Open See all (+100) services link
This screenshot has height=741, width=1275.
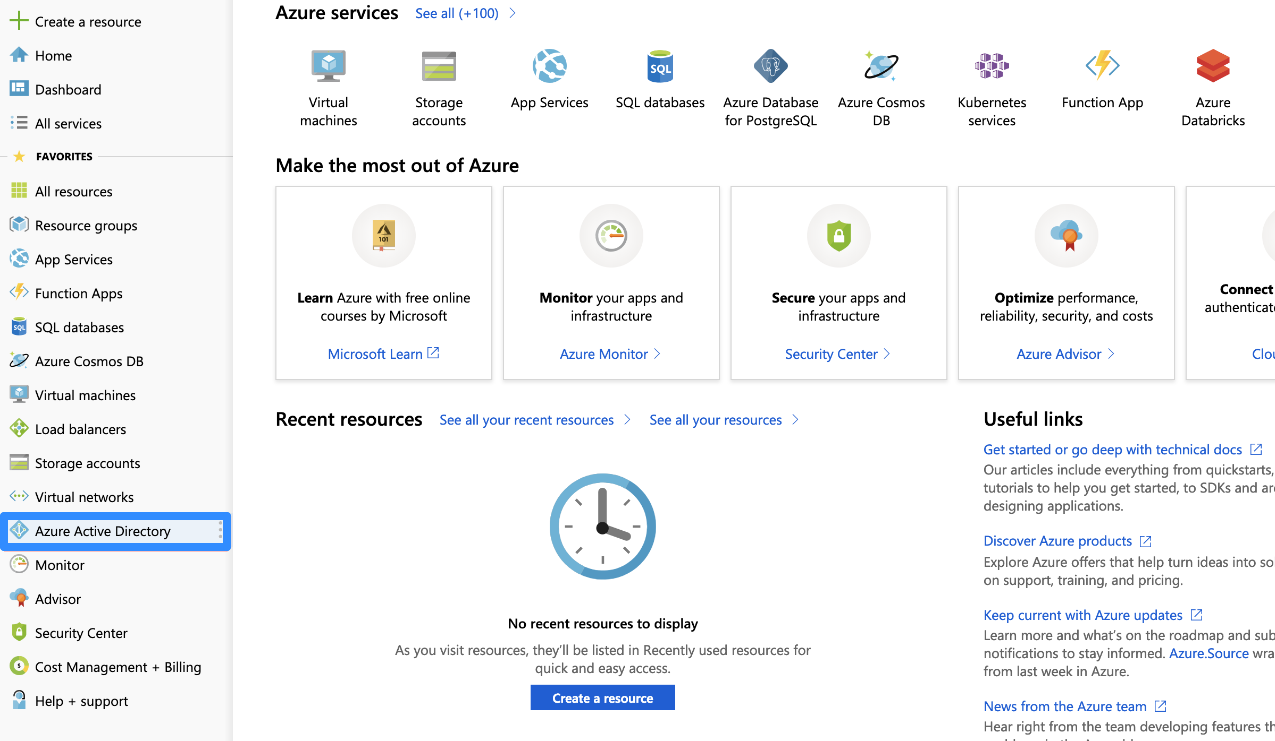(455, 13)
